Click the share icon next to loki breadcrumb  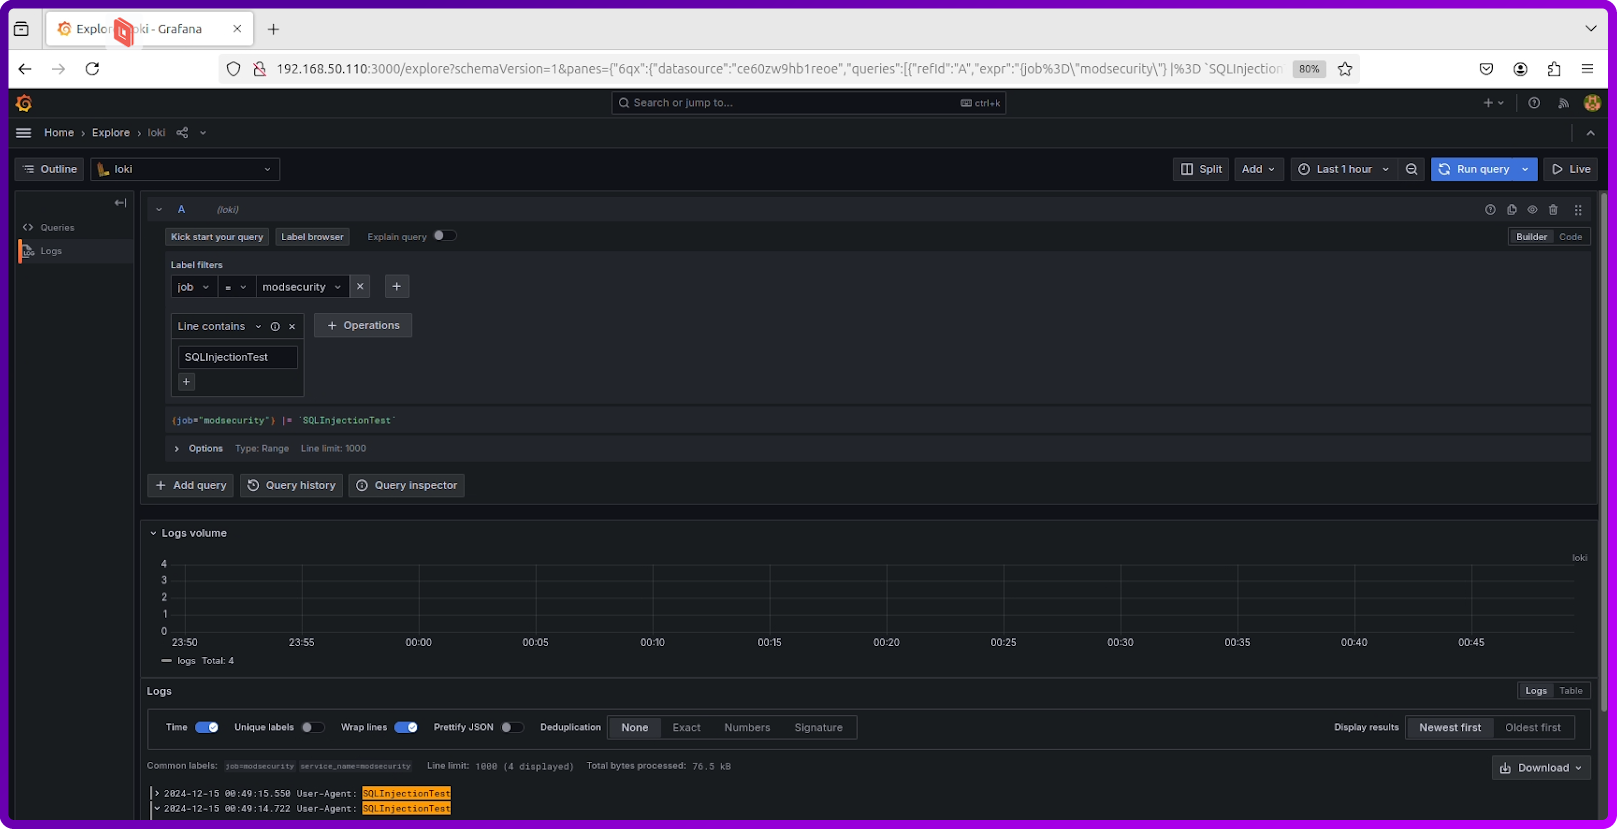click(x=182, y=133)
